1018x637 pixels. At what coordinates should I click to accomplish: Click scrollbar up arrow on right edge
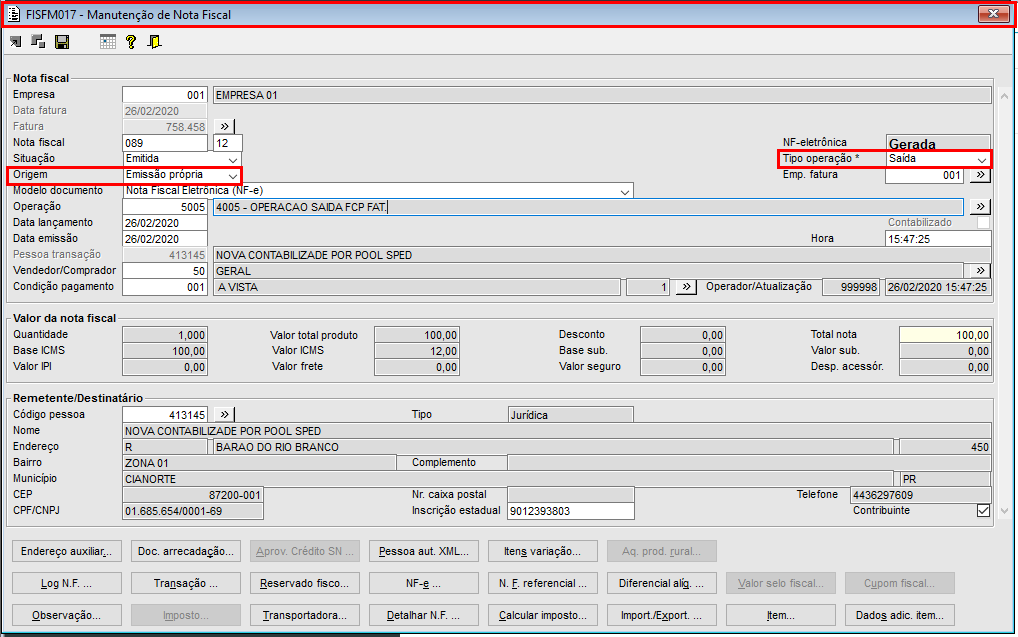(1004, 96)
